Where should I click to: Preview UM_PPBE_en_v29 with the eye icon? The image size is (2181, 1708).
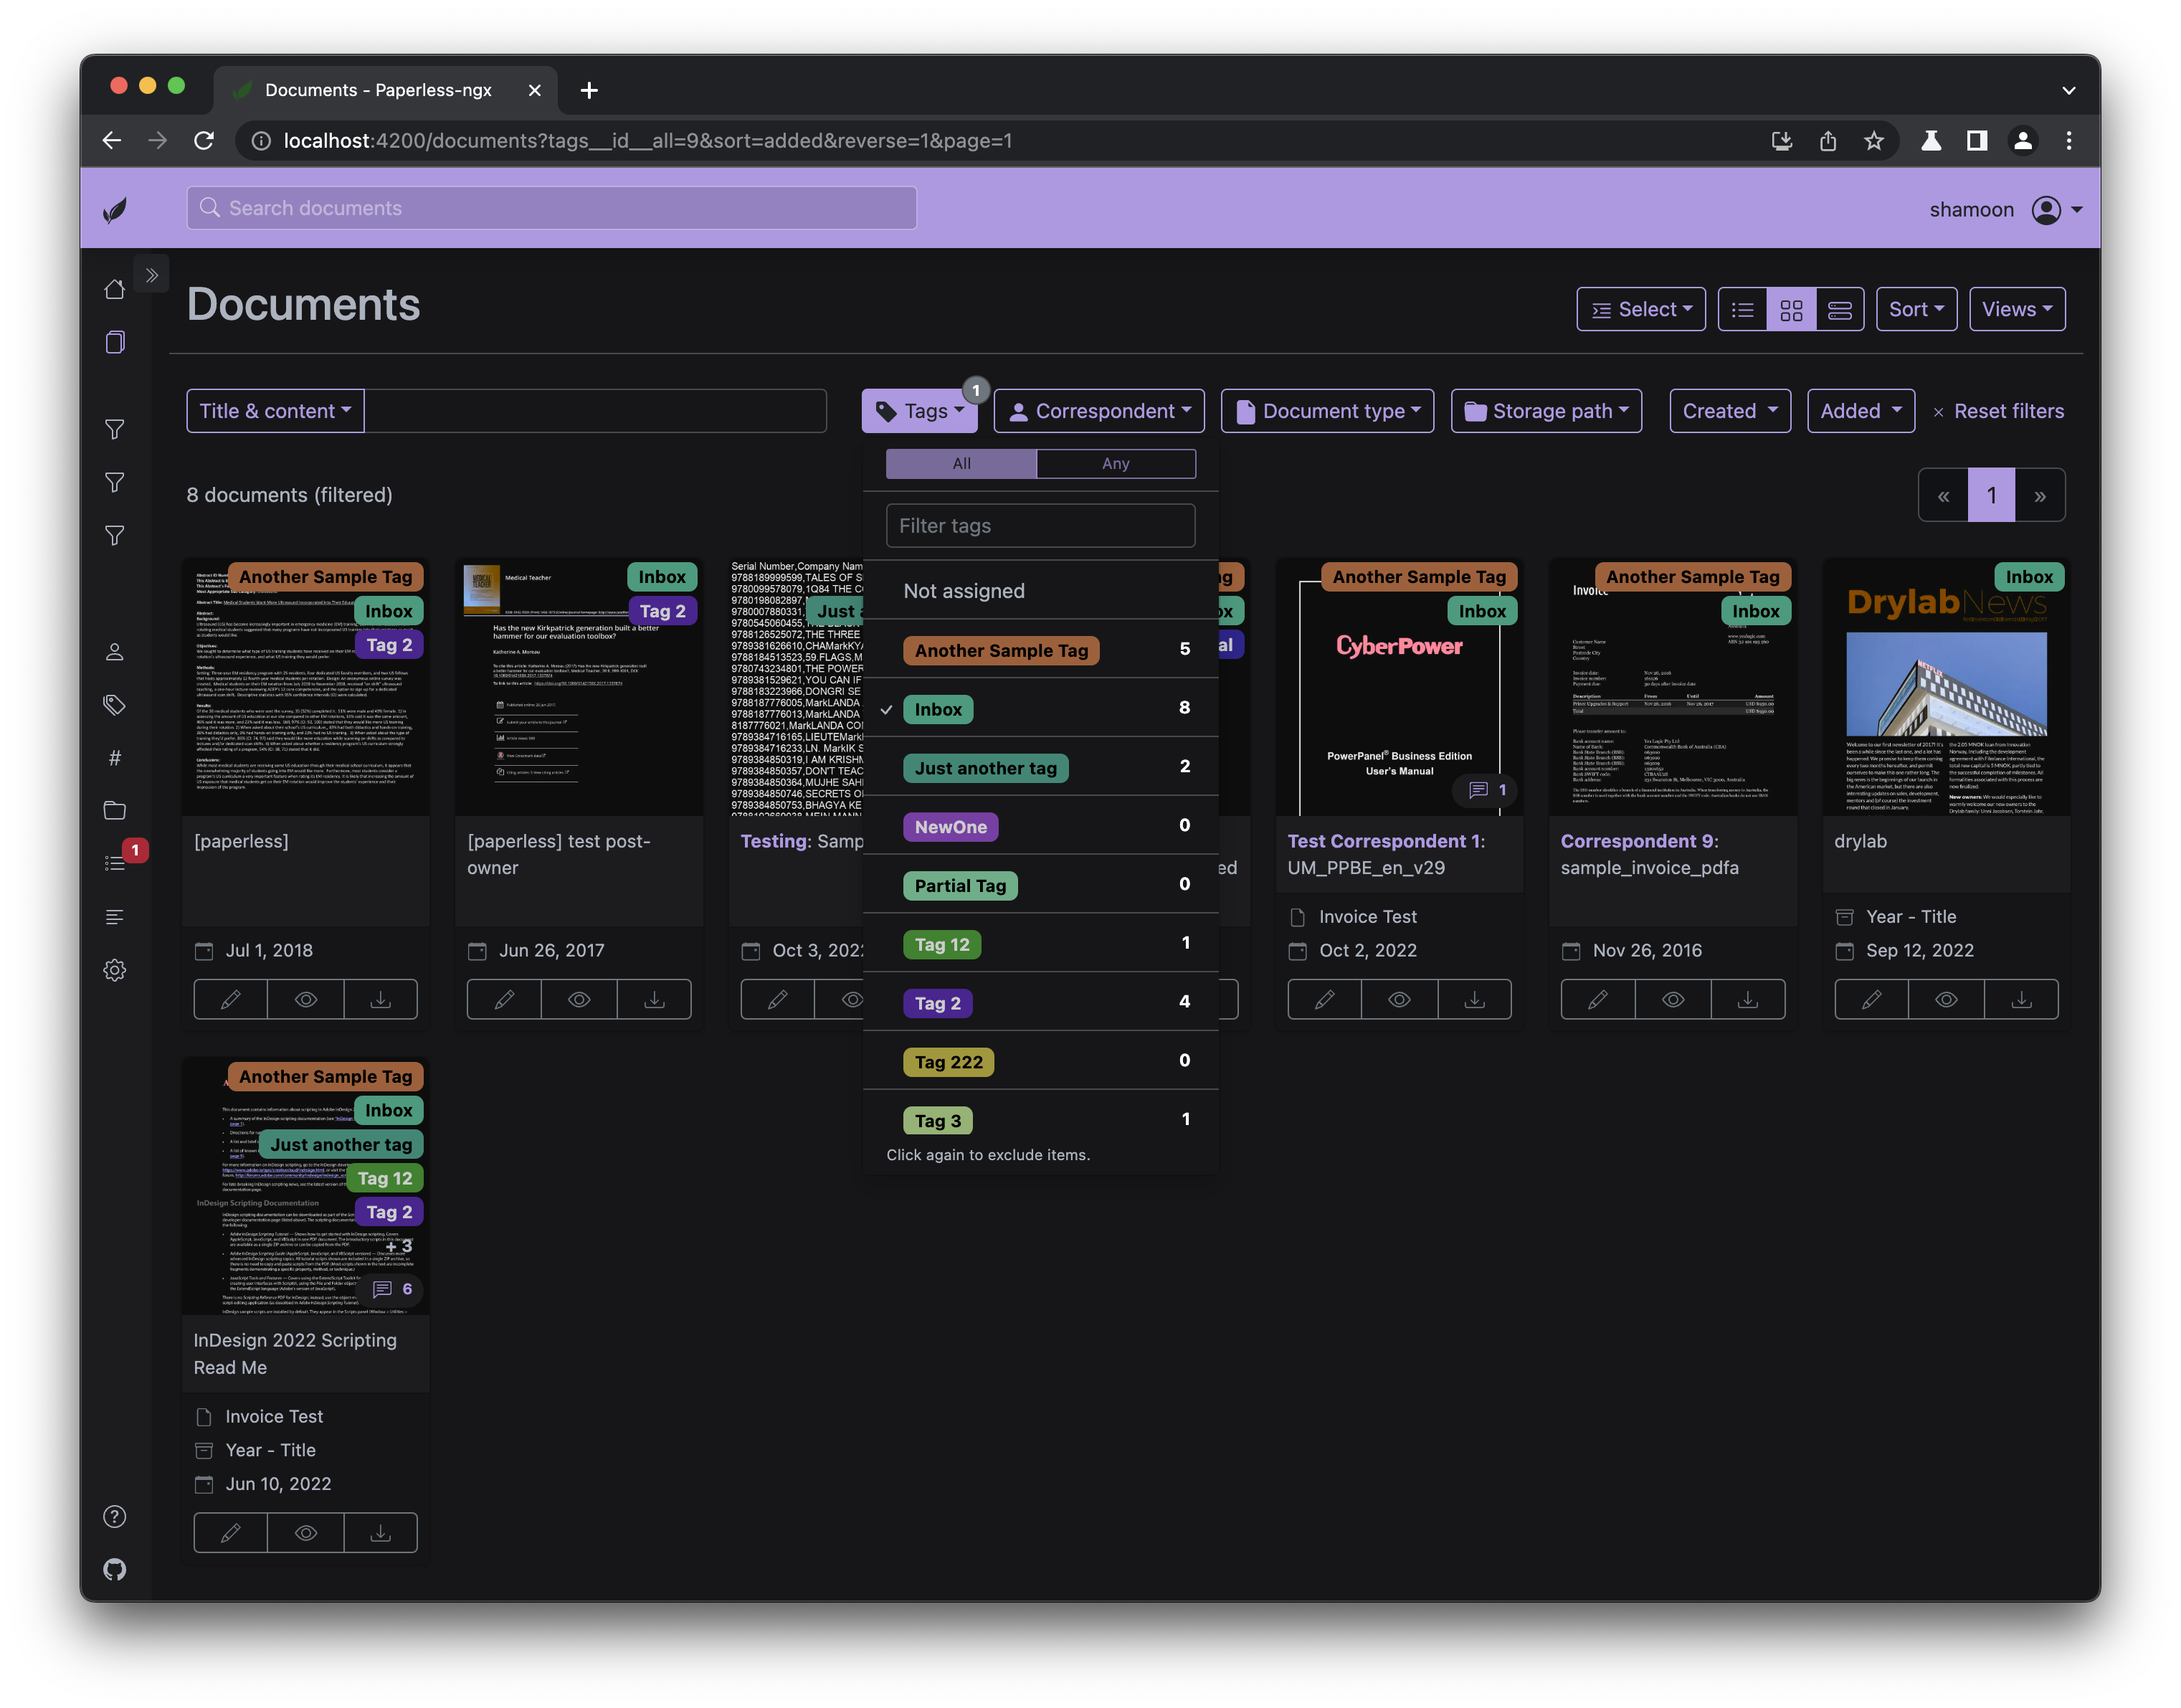[1399, 999]
